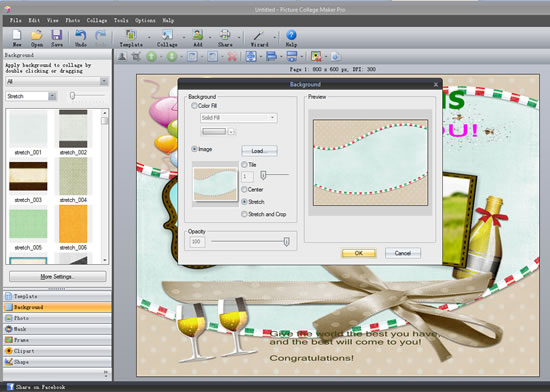Click the Frame sidebar icon
Image resolution: width=550 pixels, height=392 pixels.
point(8,340)
